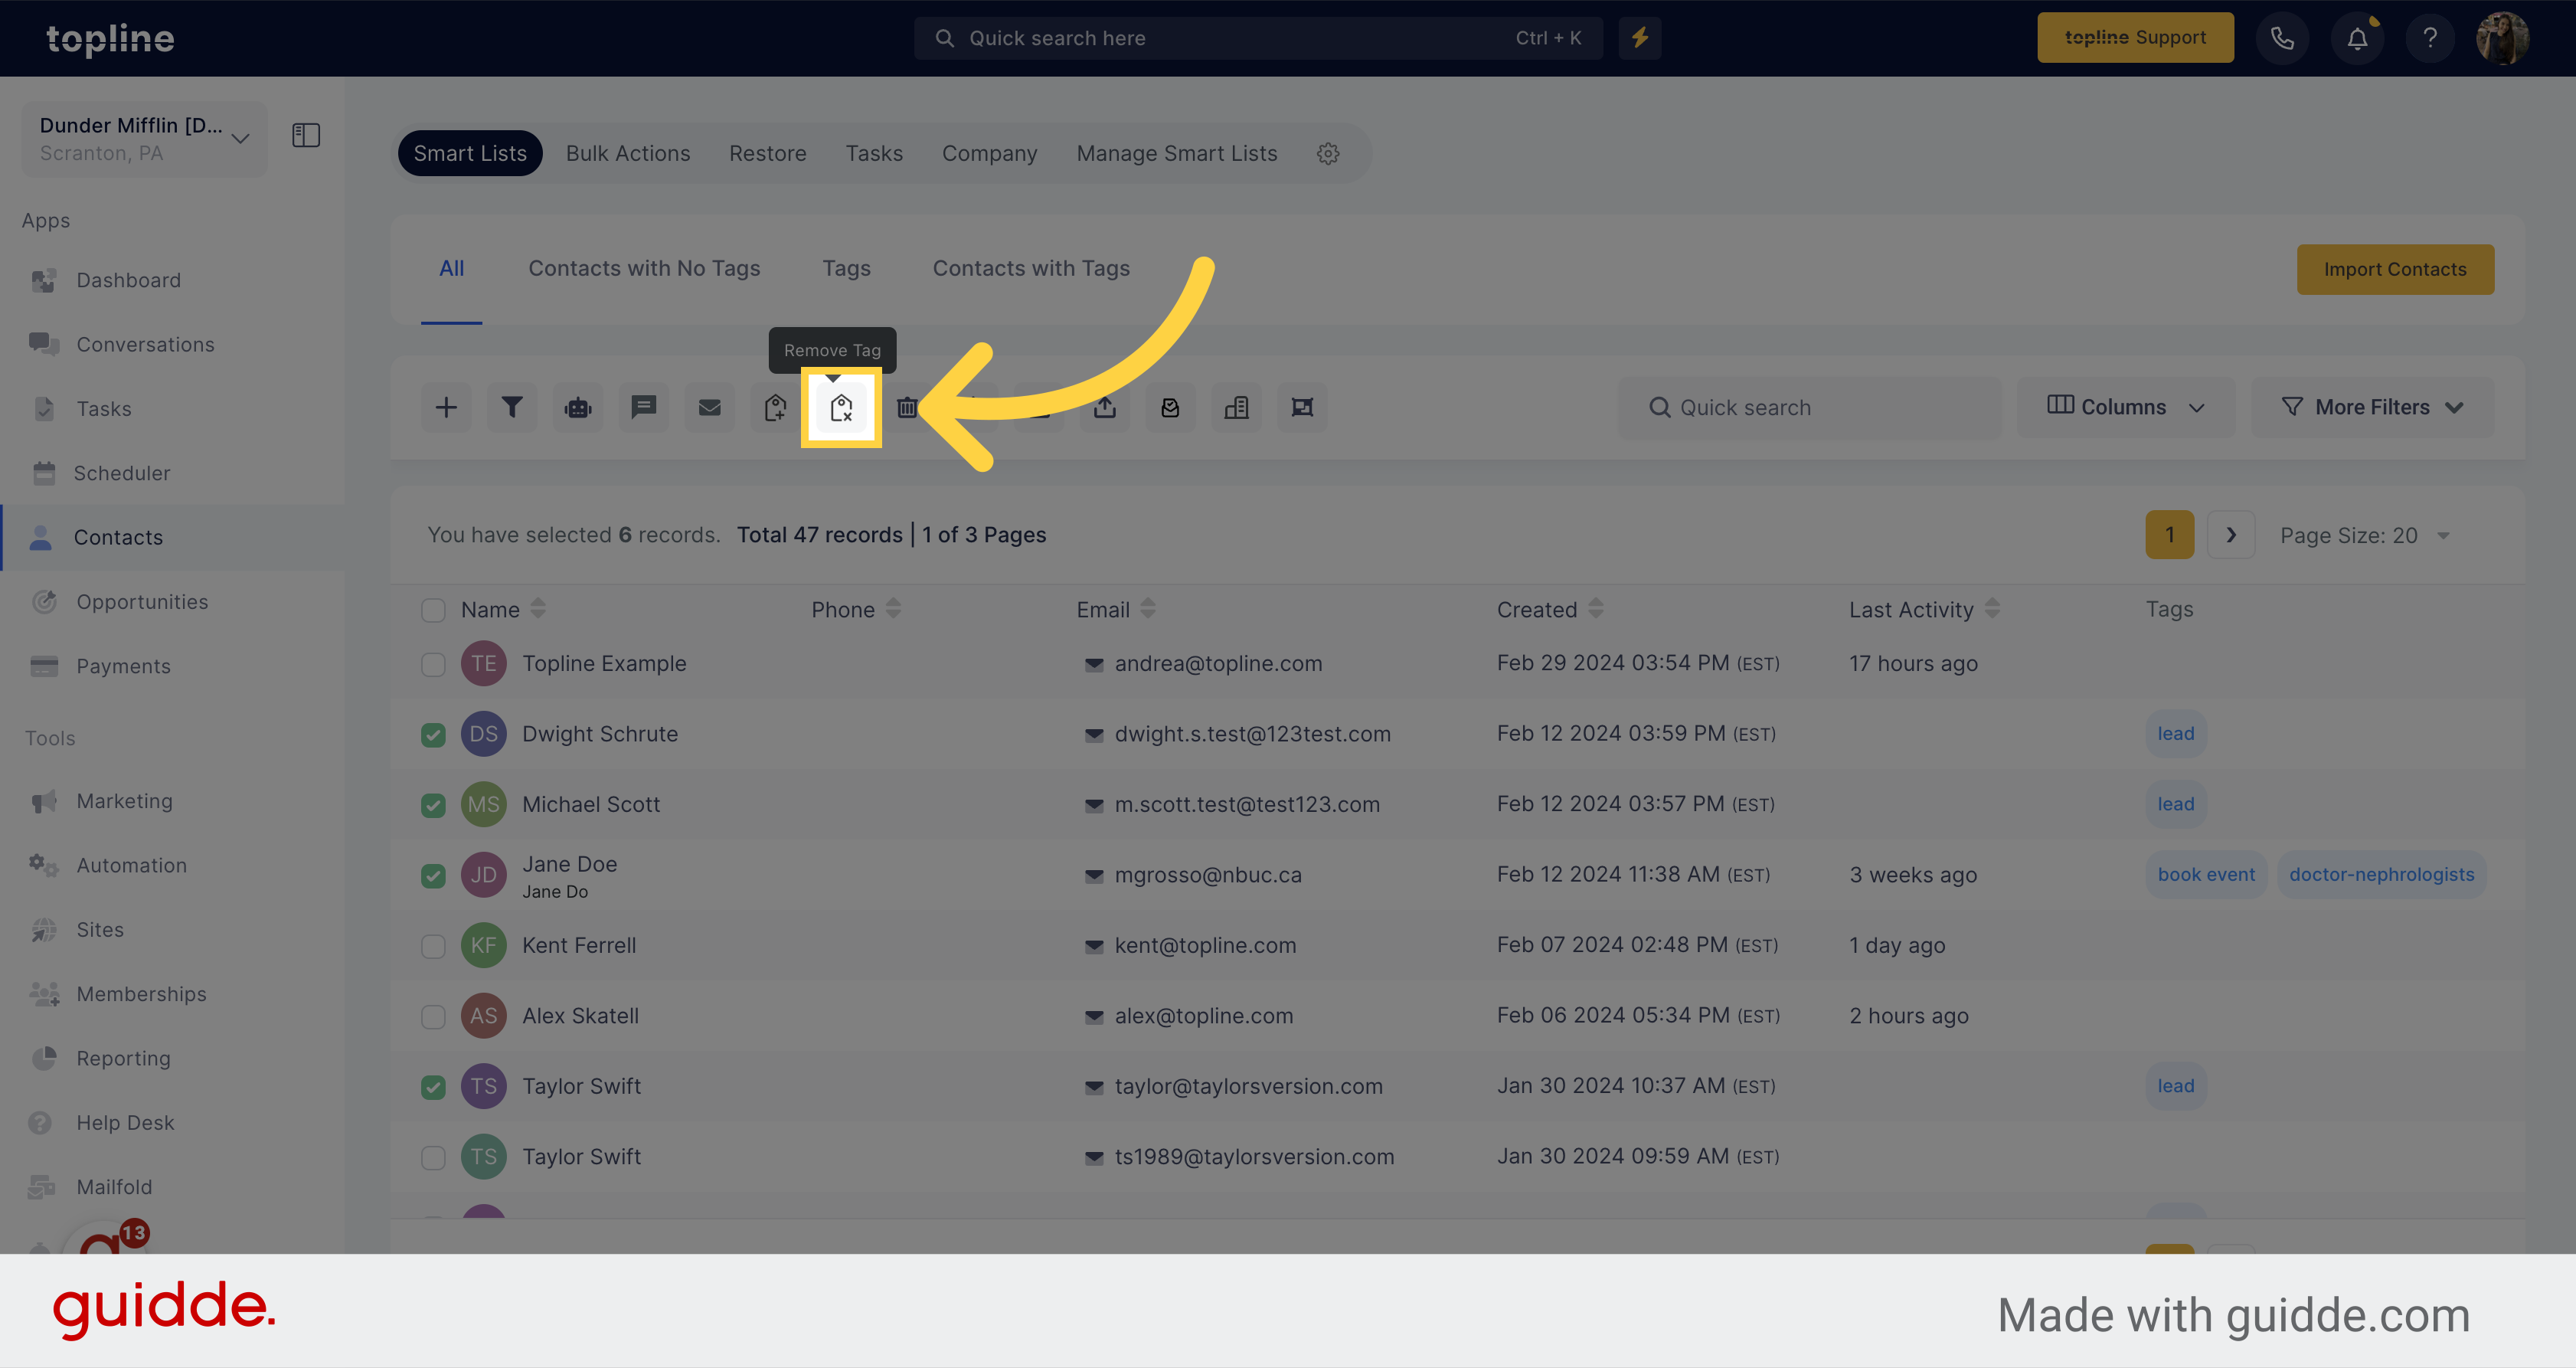Click the Import Contacts button
The image size is (2576, 1368).
(2395, 270)
